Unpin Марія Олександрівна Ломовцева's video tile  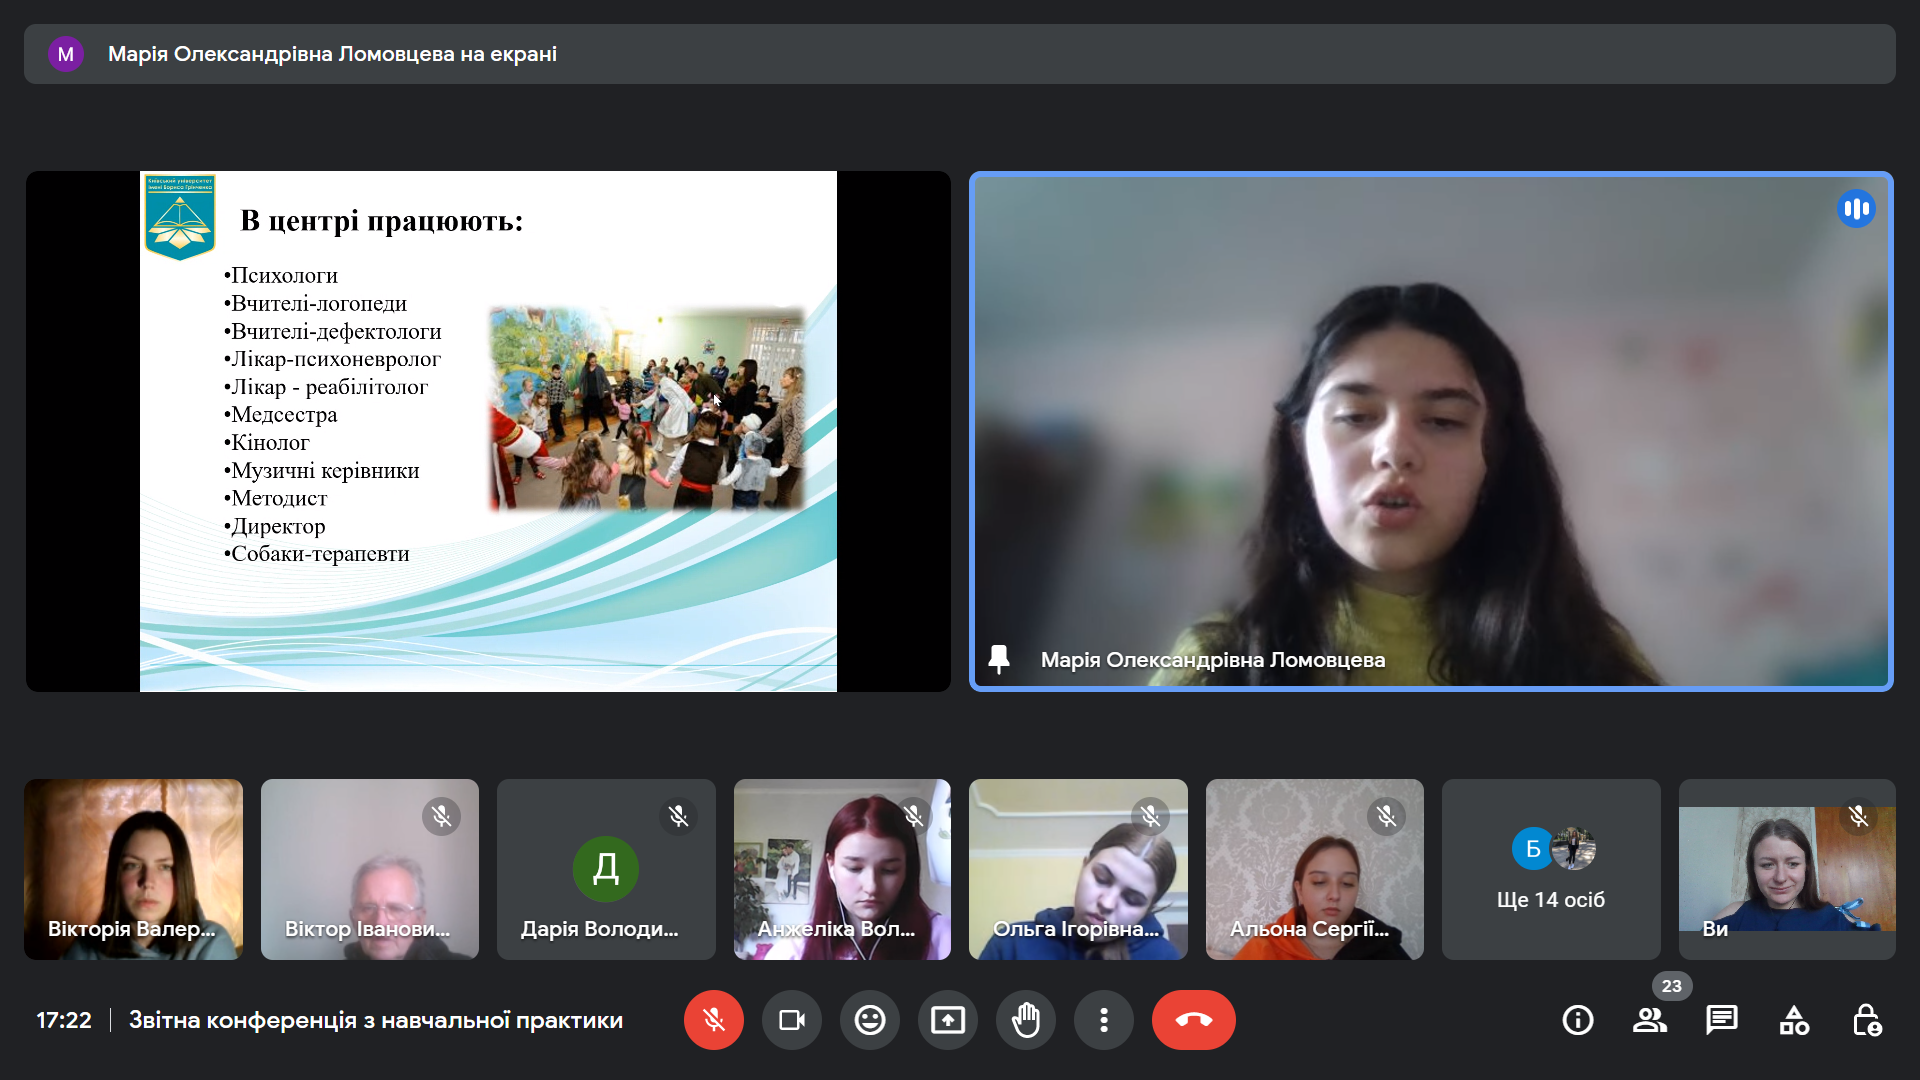point(998,659)
